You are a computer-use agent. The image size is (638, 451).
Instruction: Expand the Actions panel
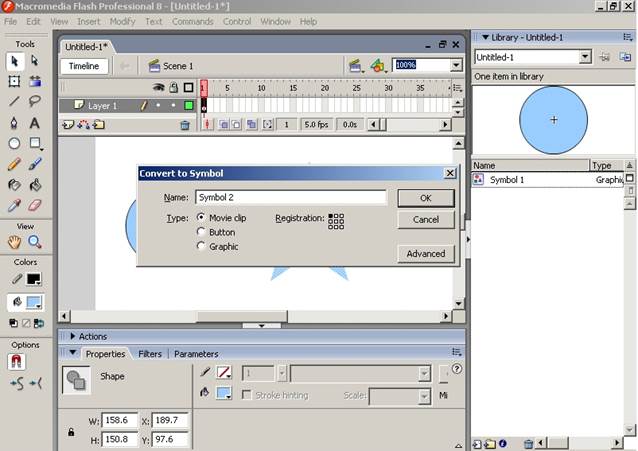pyautogui.click(x=73, y=336)
